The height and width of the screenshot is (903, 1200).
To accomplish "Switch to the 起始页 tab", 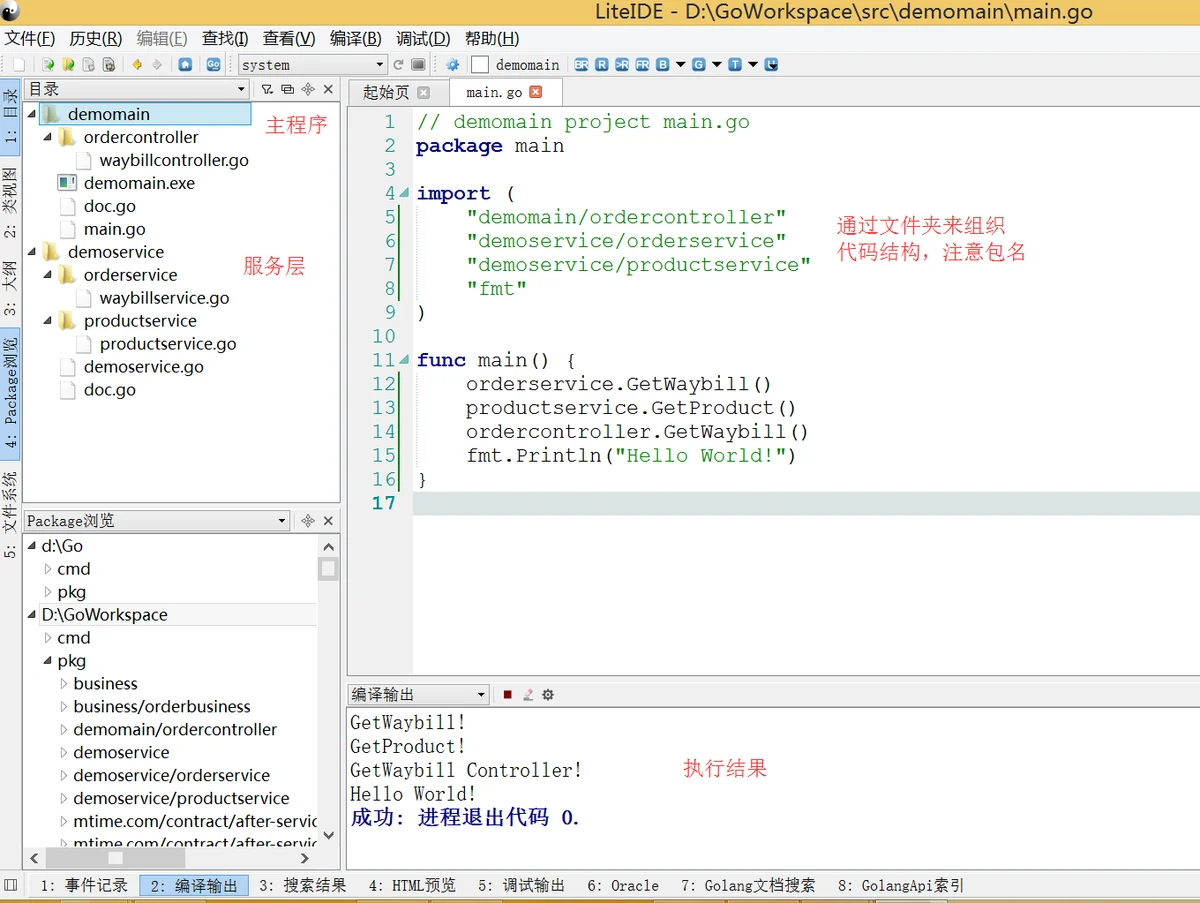I will pyautogui.click(x=386, y=93).
